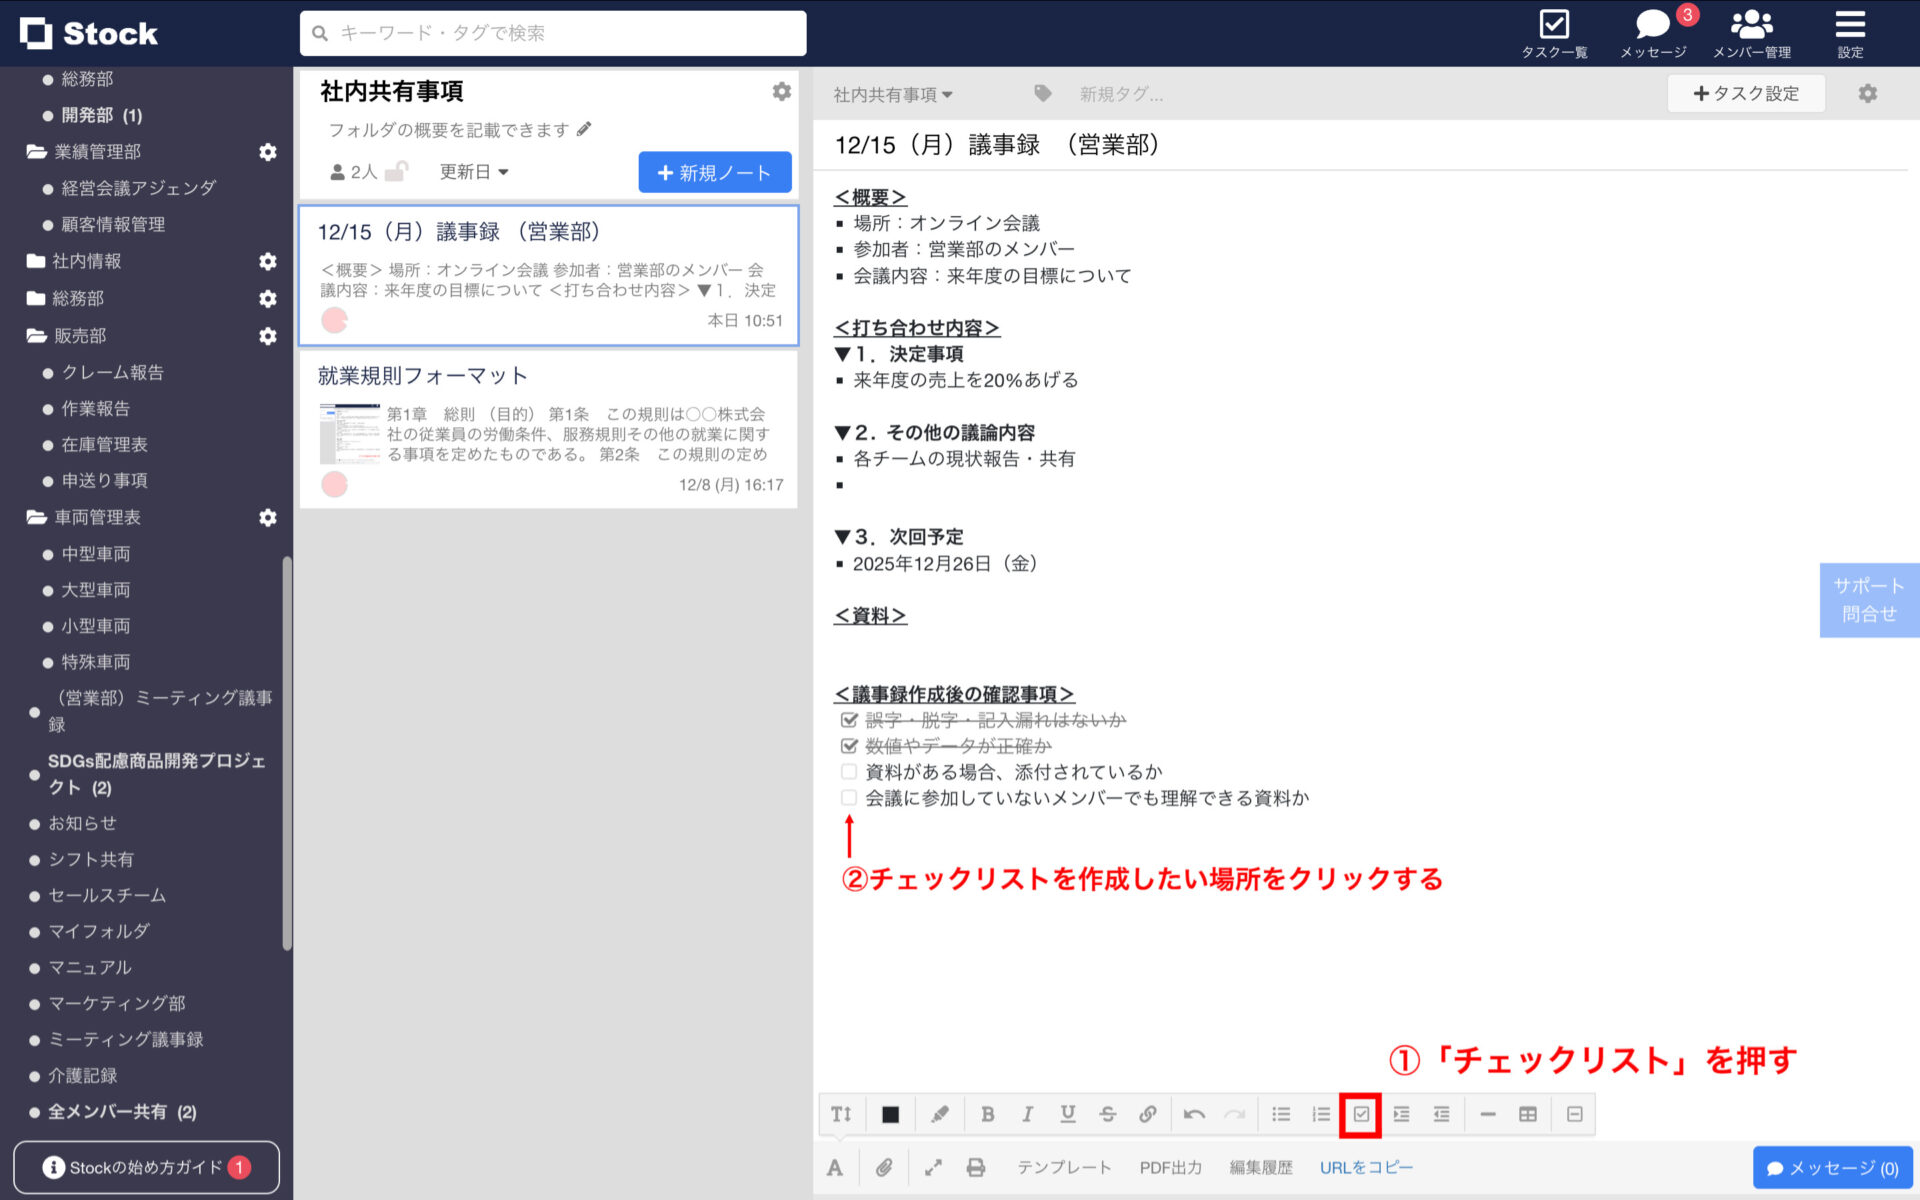The width and height of the screenshot is (1920, 1200).
Task: Select the checklist icon in the editor toolbar
Action: pos(1361,1113)
